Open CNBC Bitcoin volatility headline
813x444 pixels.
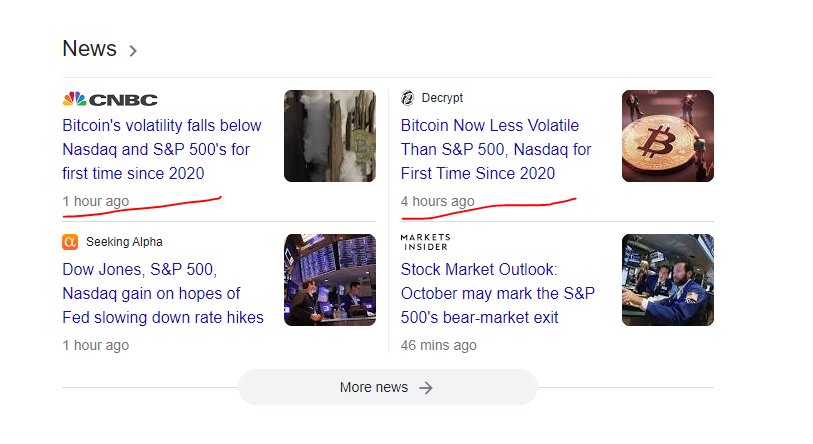tap(162, 149)
